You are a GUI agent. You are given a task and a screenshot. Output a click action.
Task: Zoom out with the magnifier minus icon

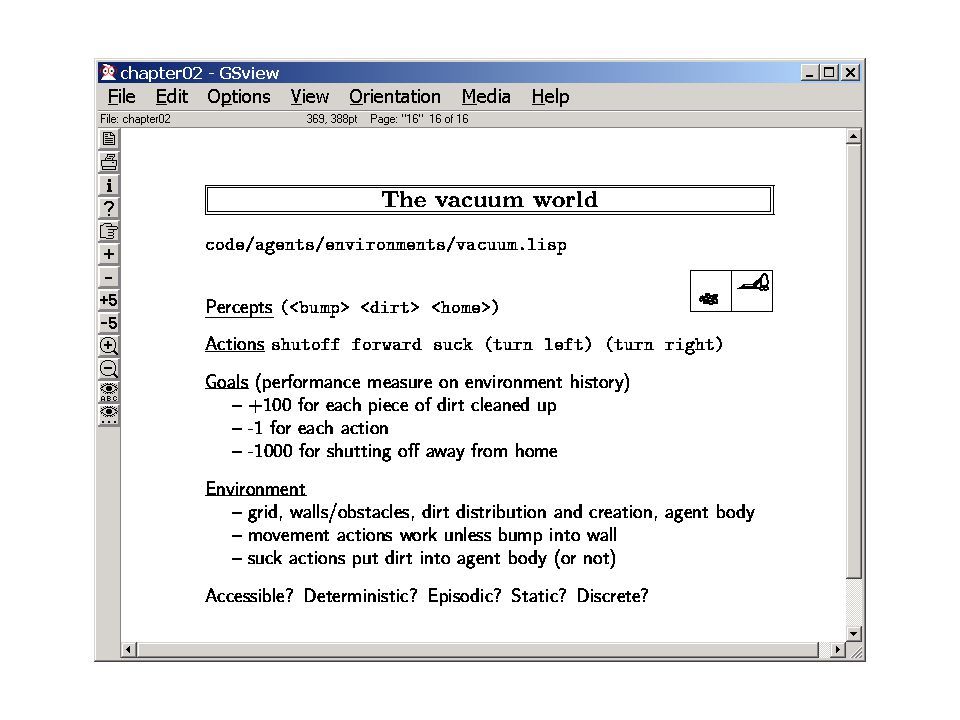tap(109, 369)
